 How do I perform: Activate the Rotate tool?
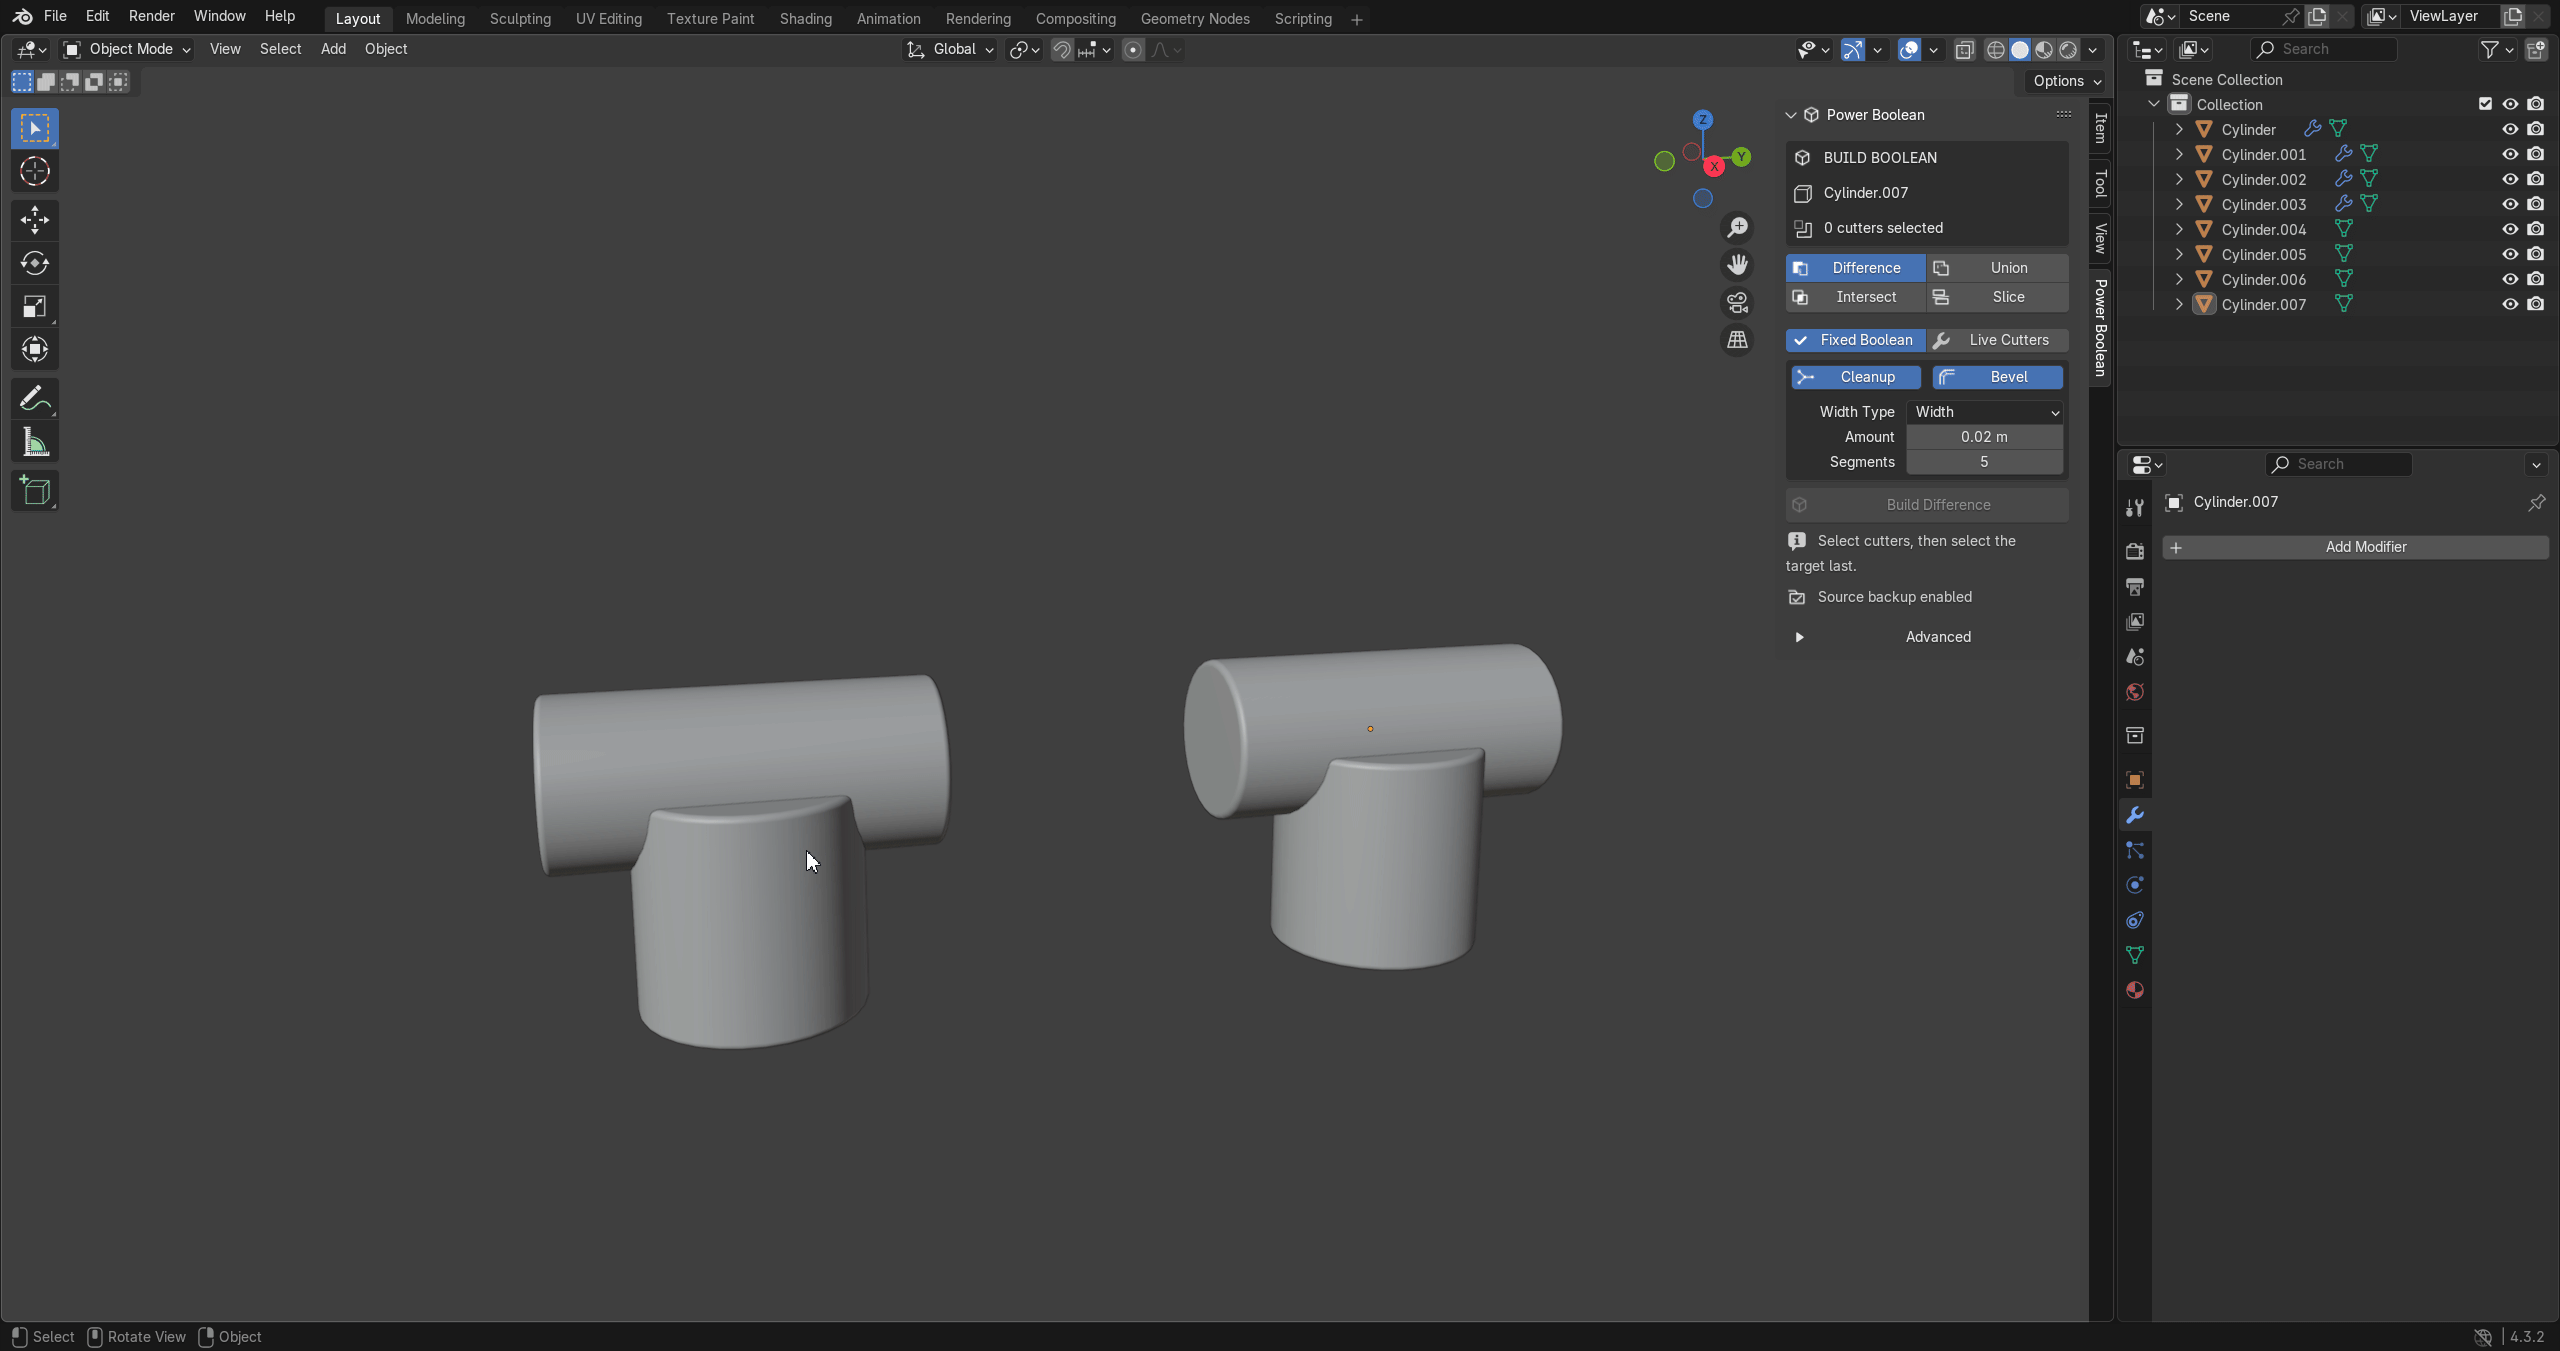pos(35,263)
